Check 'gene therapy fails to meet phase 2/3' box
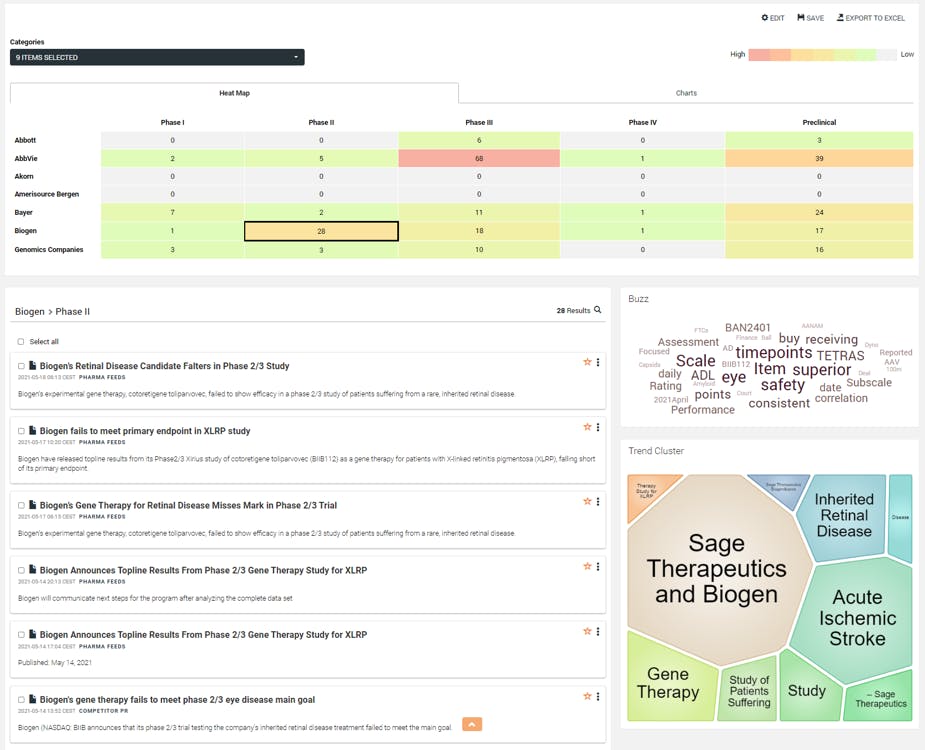 coord(21,699)
